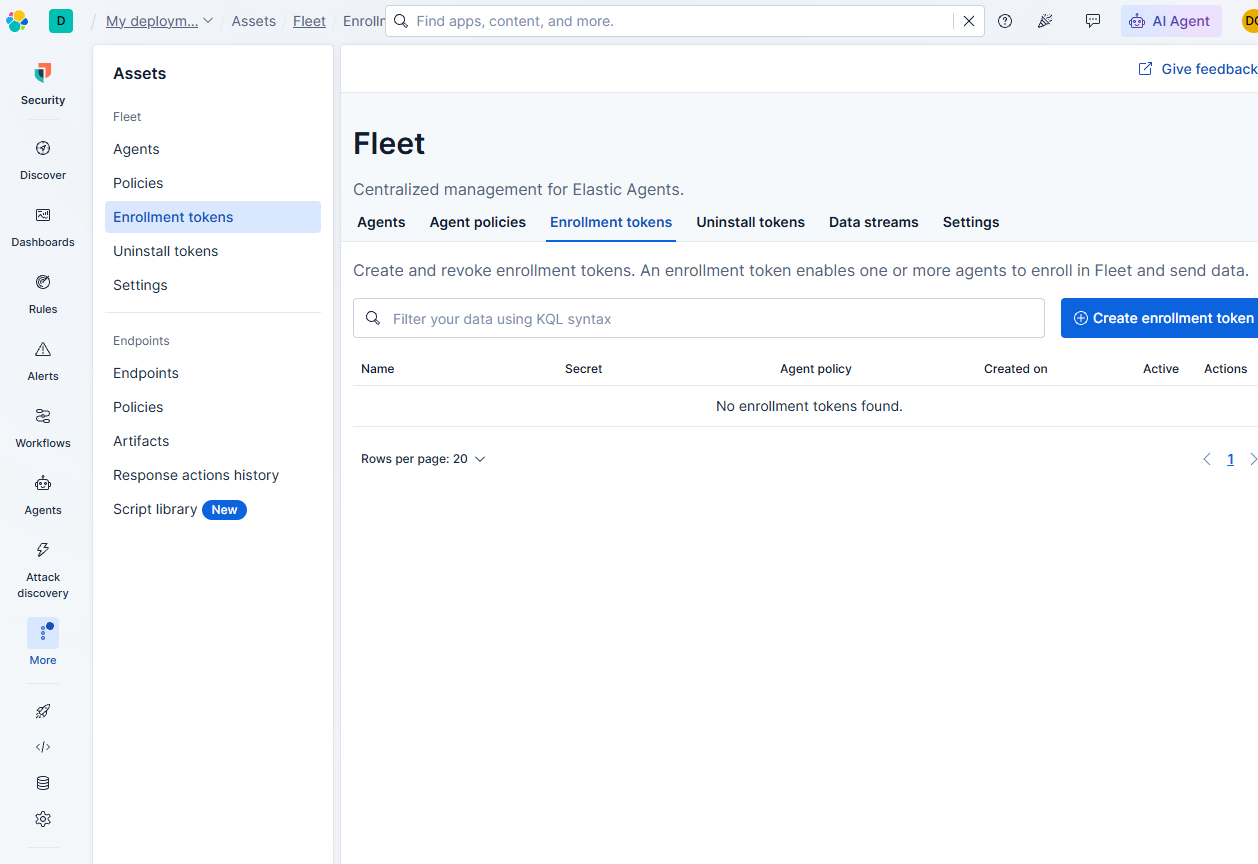This screenshot has height=864, width=1258.
Task: Open the user profile avatar menu
Action: [x=1250, y=21]
